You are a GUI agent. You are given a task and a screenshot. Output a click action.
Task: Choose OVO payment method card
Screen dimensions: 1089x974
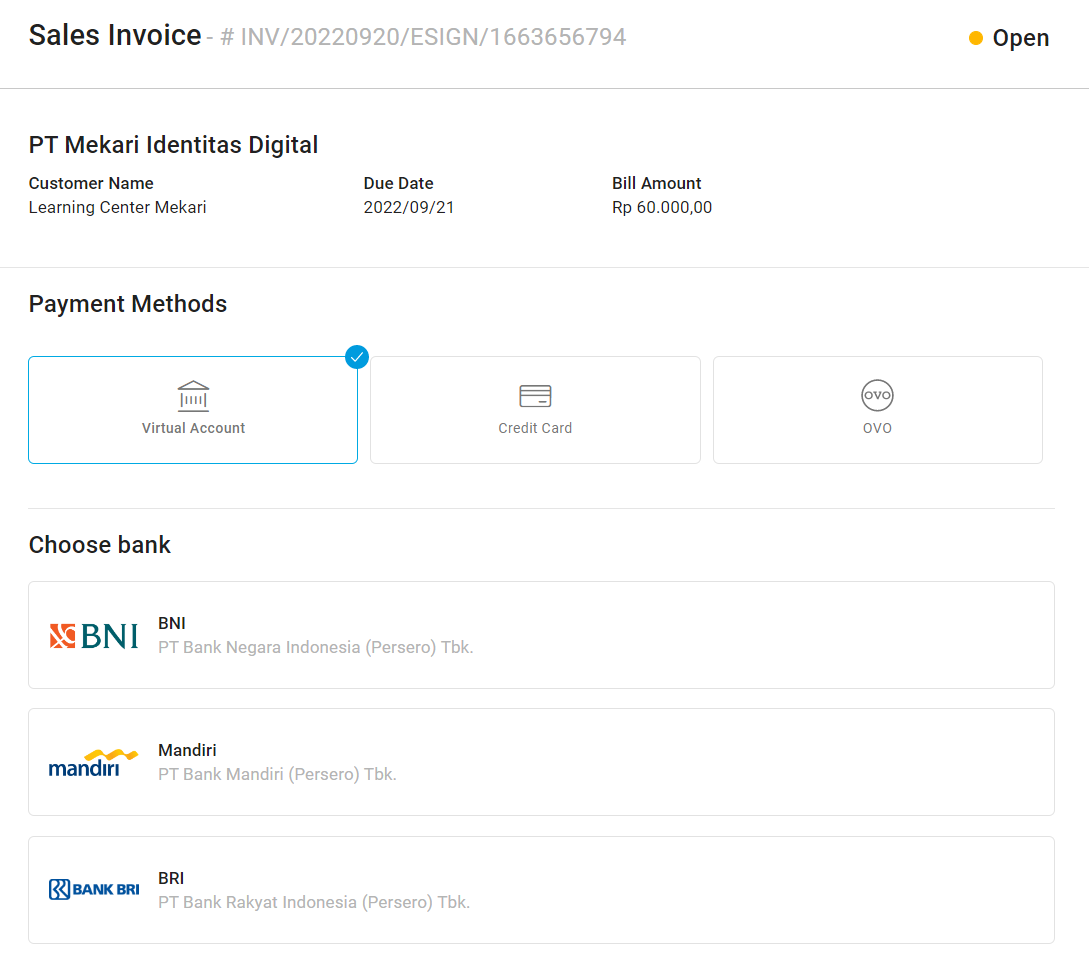coord(878,410)
